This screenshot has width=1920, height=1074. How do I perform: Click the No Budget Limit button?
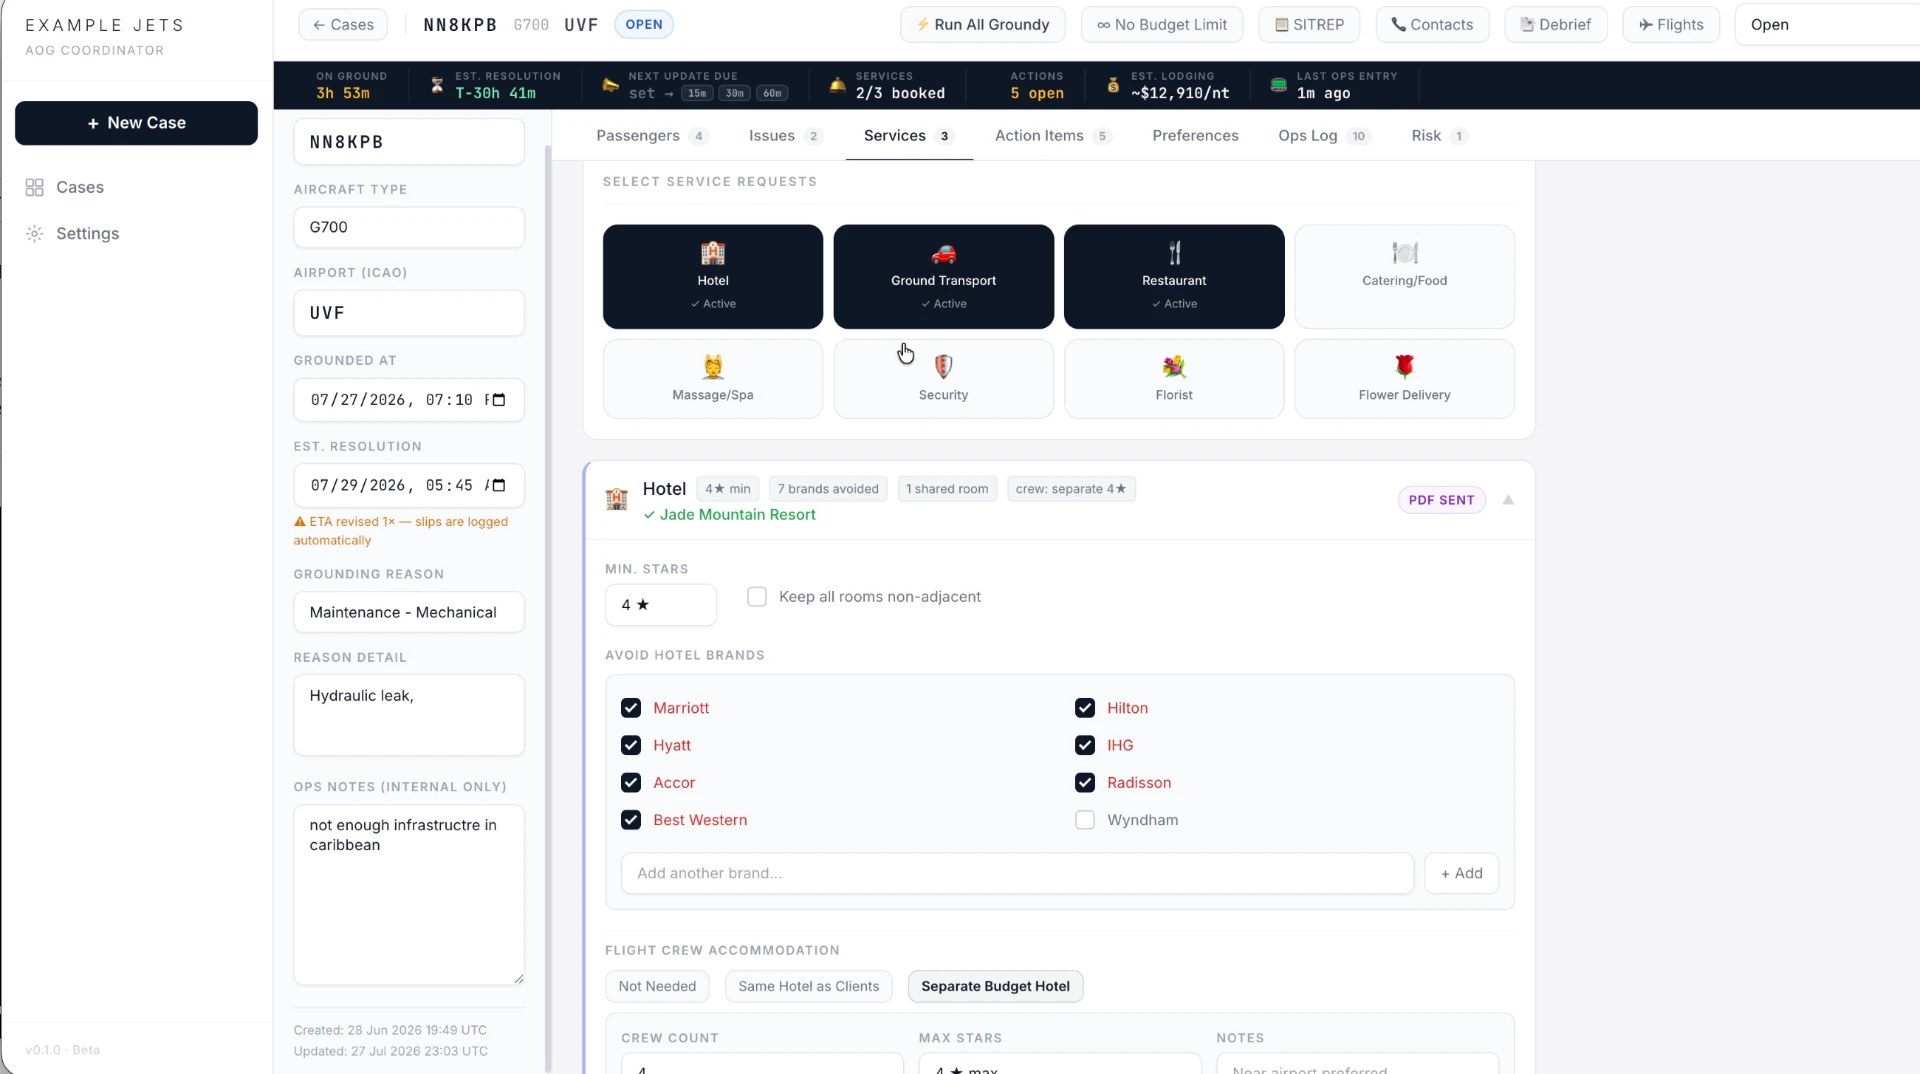coord(1162,25)
